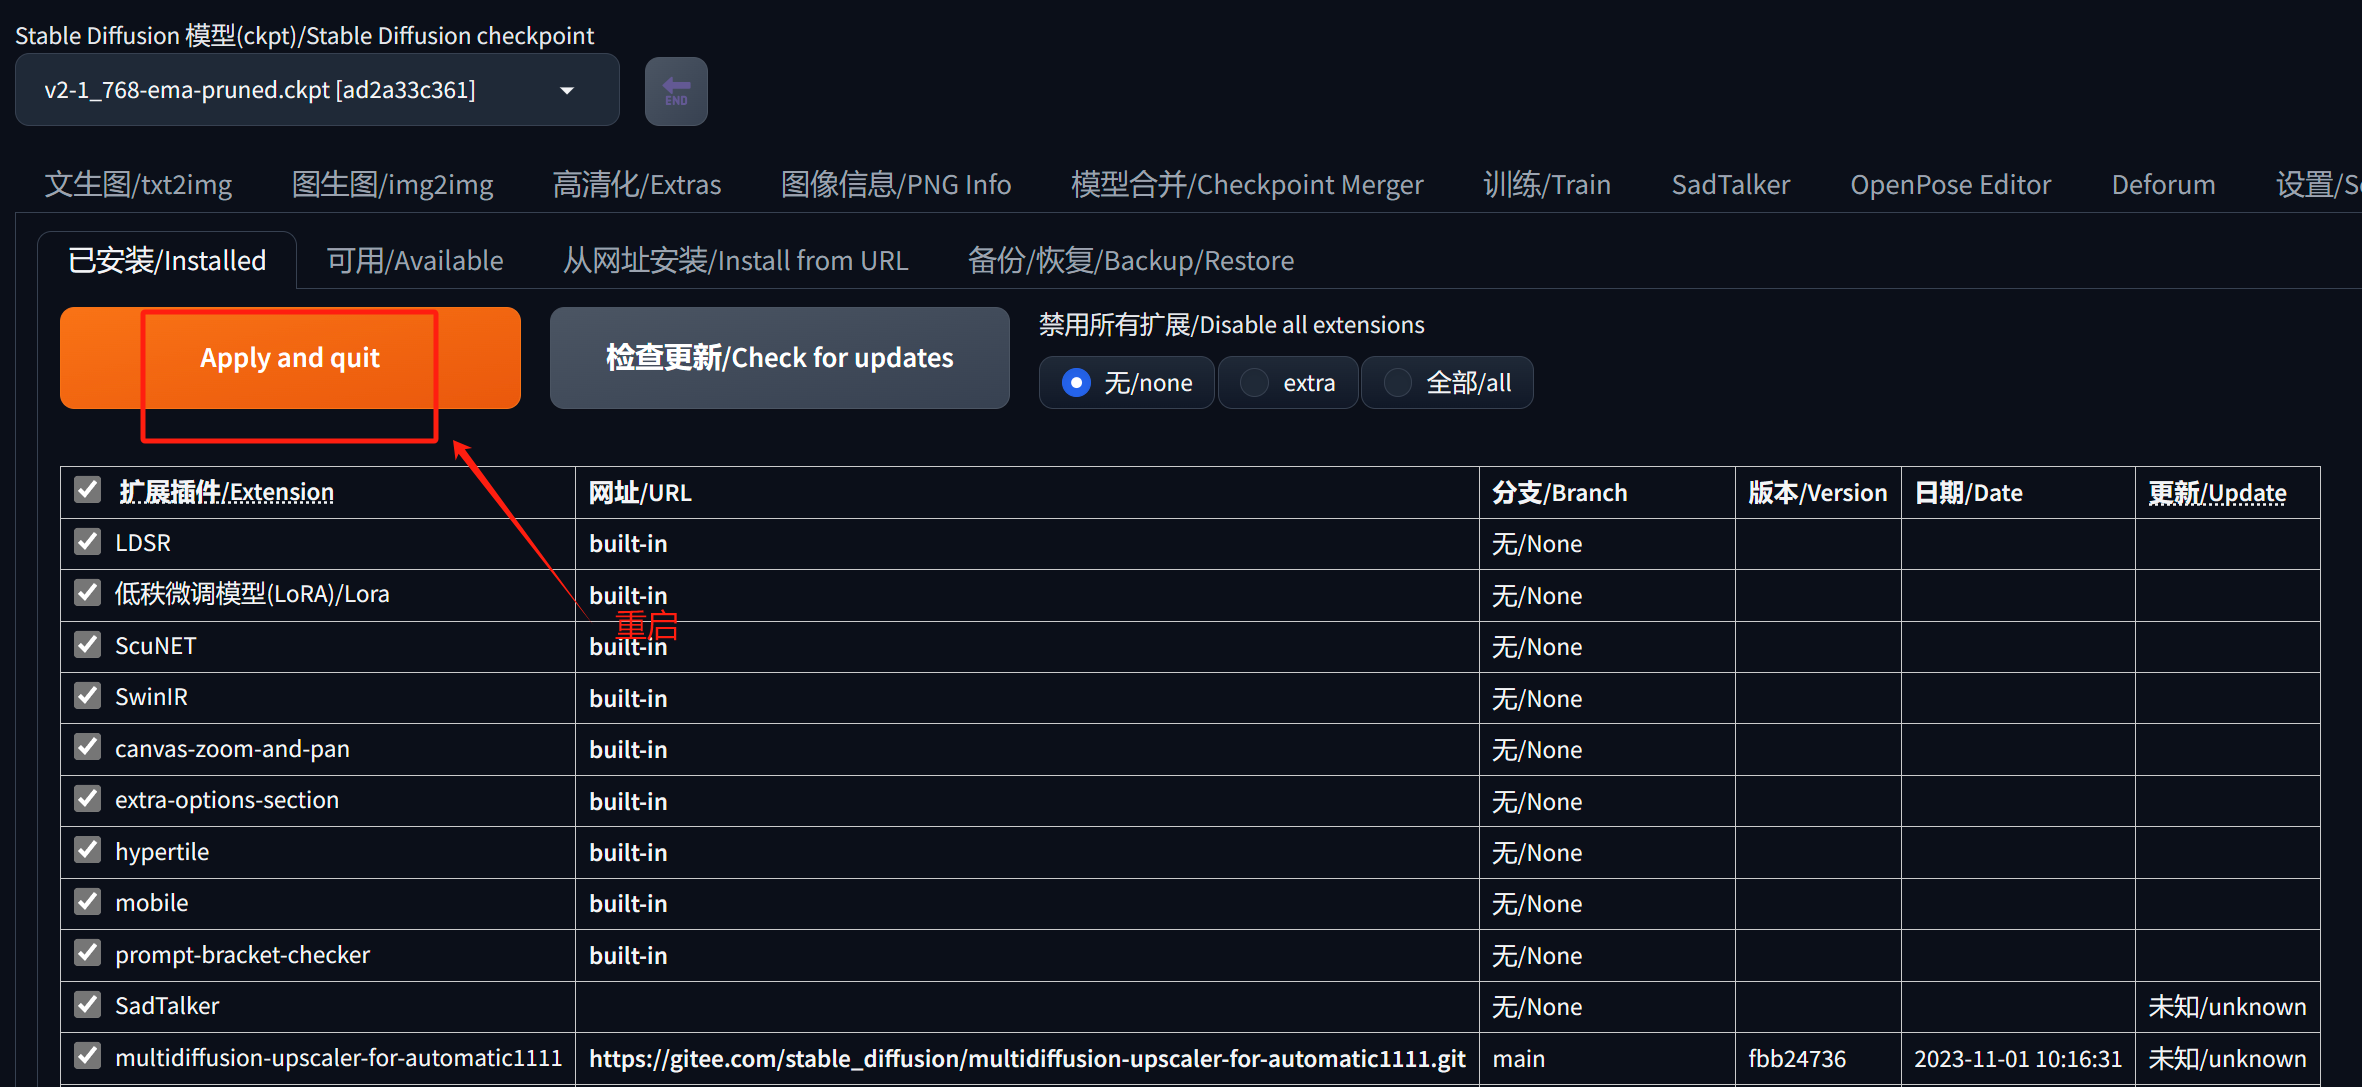2362x1087 pixels.
Task: Open the Stable Diffusion checkpoint dropdown
Action: (300, 90)
